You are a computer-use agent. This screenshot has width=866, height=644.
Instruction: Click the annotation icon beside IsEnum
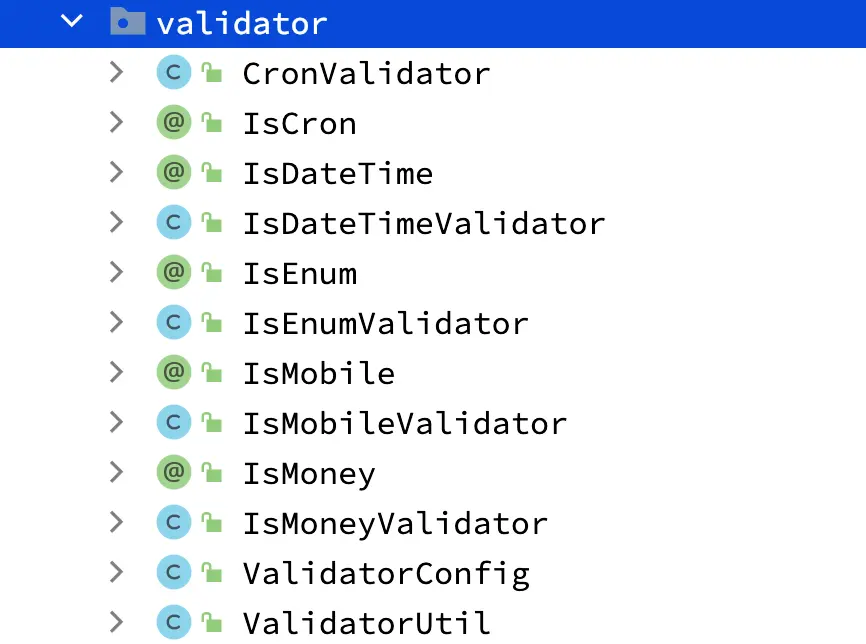[173, 273]
